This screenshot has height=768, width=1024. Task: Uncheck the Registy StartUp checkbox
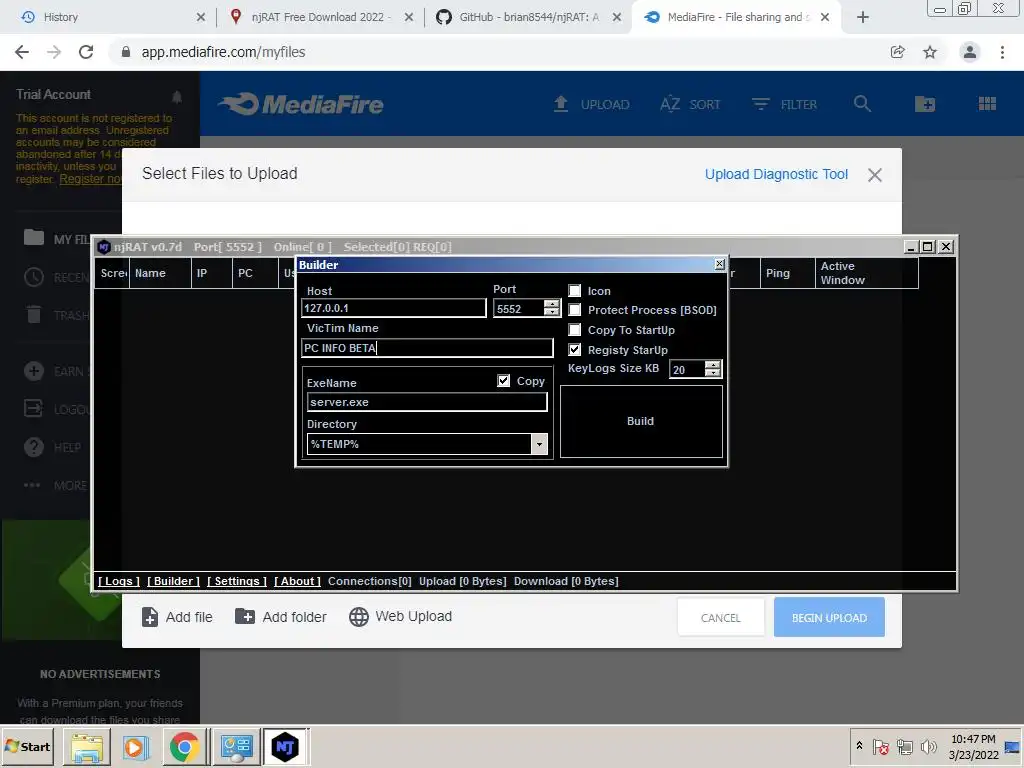pos(575,349)
